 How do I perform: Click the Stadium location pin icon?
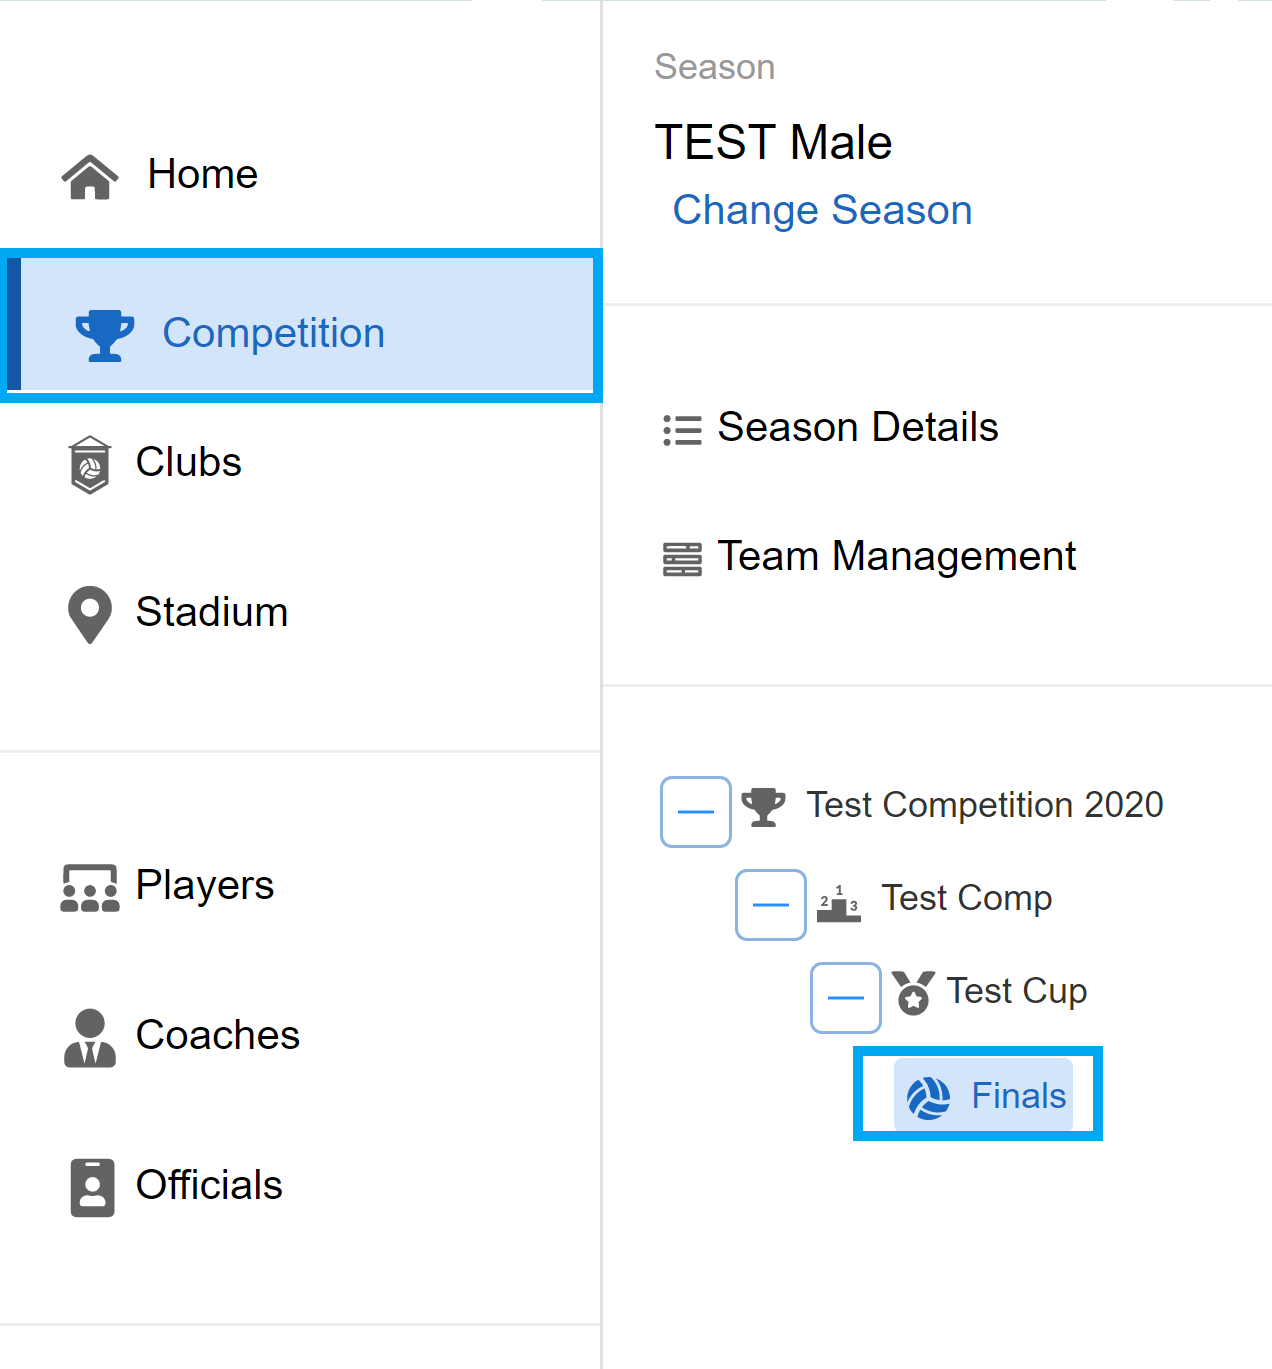pyautogui.click(x=90, y=615)
